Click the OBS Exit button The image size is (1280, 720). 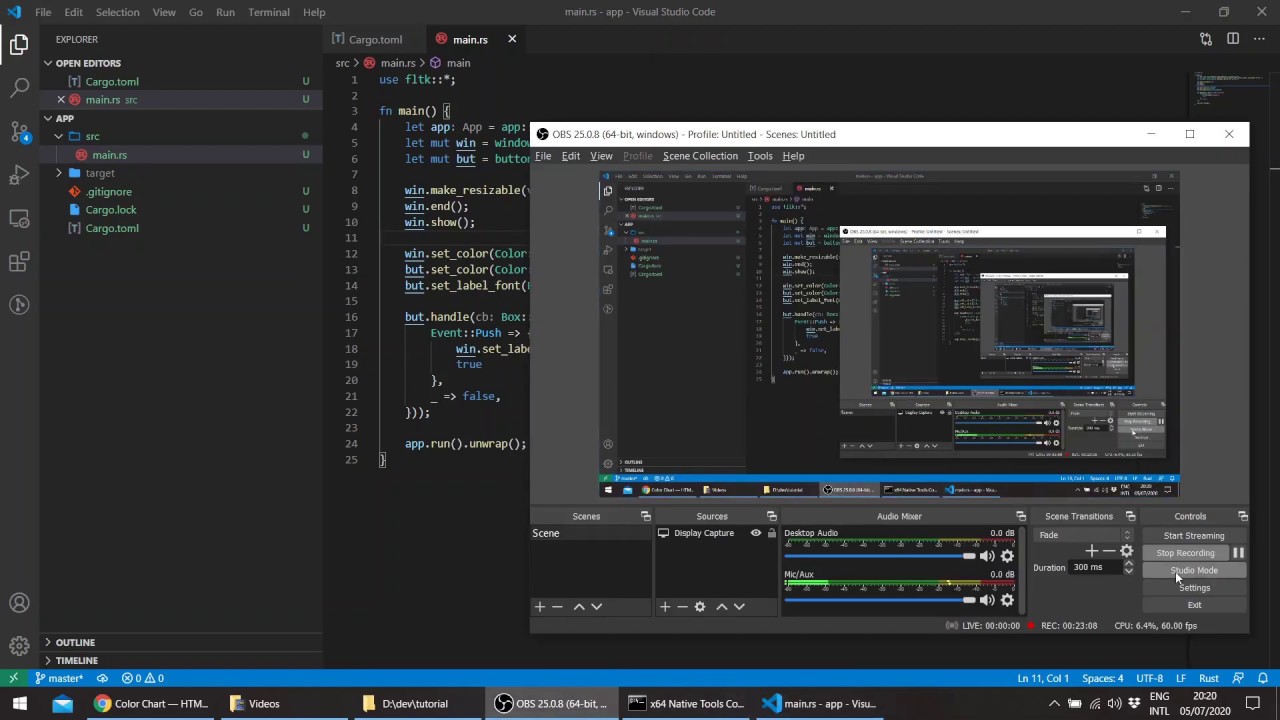pos(1194,605)
